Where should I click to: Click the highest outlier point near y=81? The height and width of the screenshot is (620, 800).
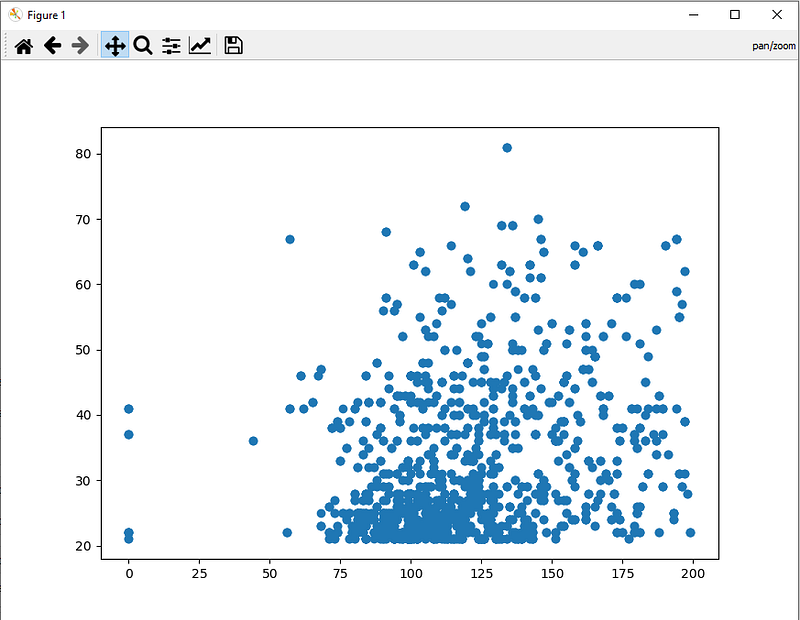tap(507, 147)
